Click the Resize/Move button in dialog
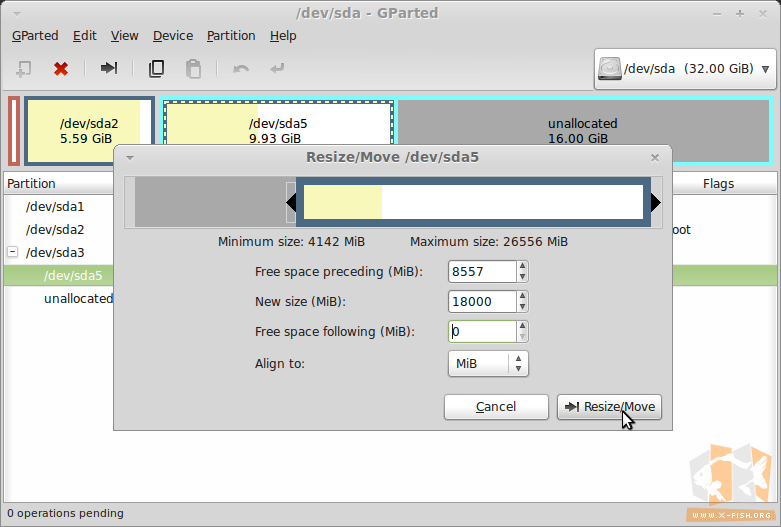Screen dimensions: 781x527 point(609,407)
